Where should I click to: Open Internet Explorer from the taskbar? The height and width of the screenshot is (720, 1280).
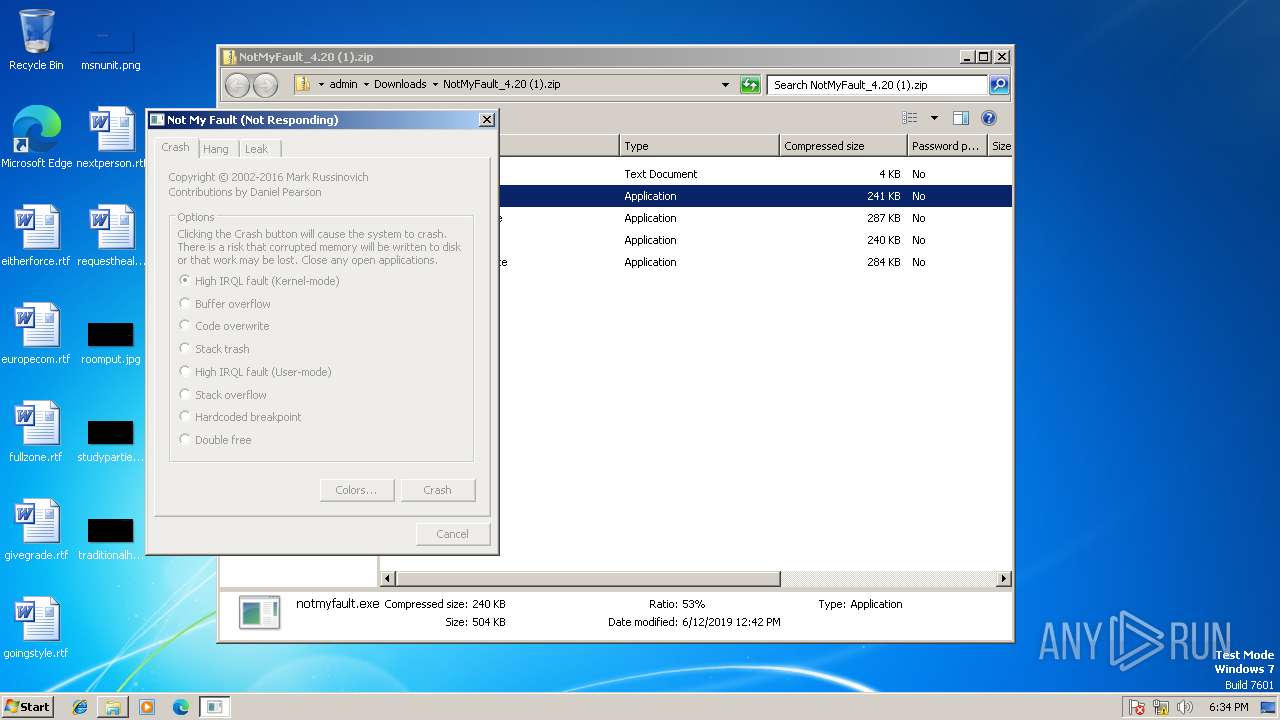coord(80,707)
